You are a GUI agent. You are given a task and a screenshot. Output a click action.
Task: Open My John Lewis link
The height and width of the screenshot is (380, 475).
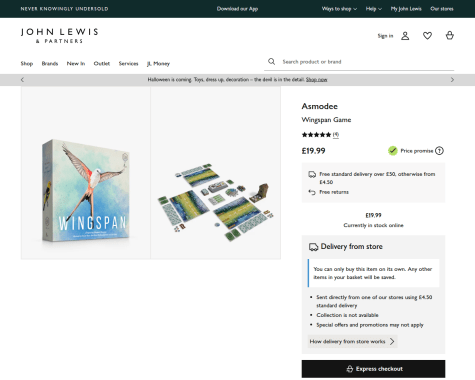coord(406,9)
